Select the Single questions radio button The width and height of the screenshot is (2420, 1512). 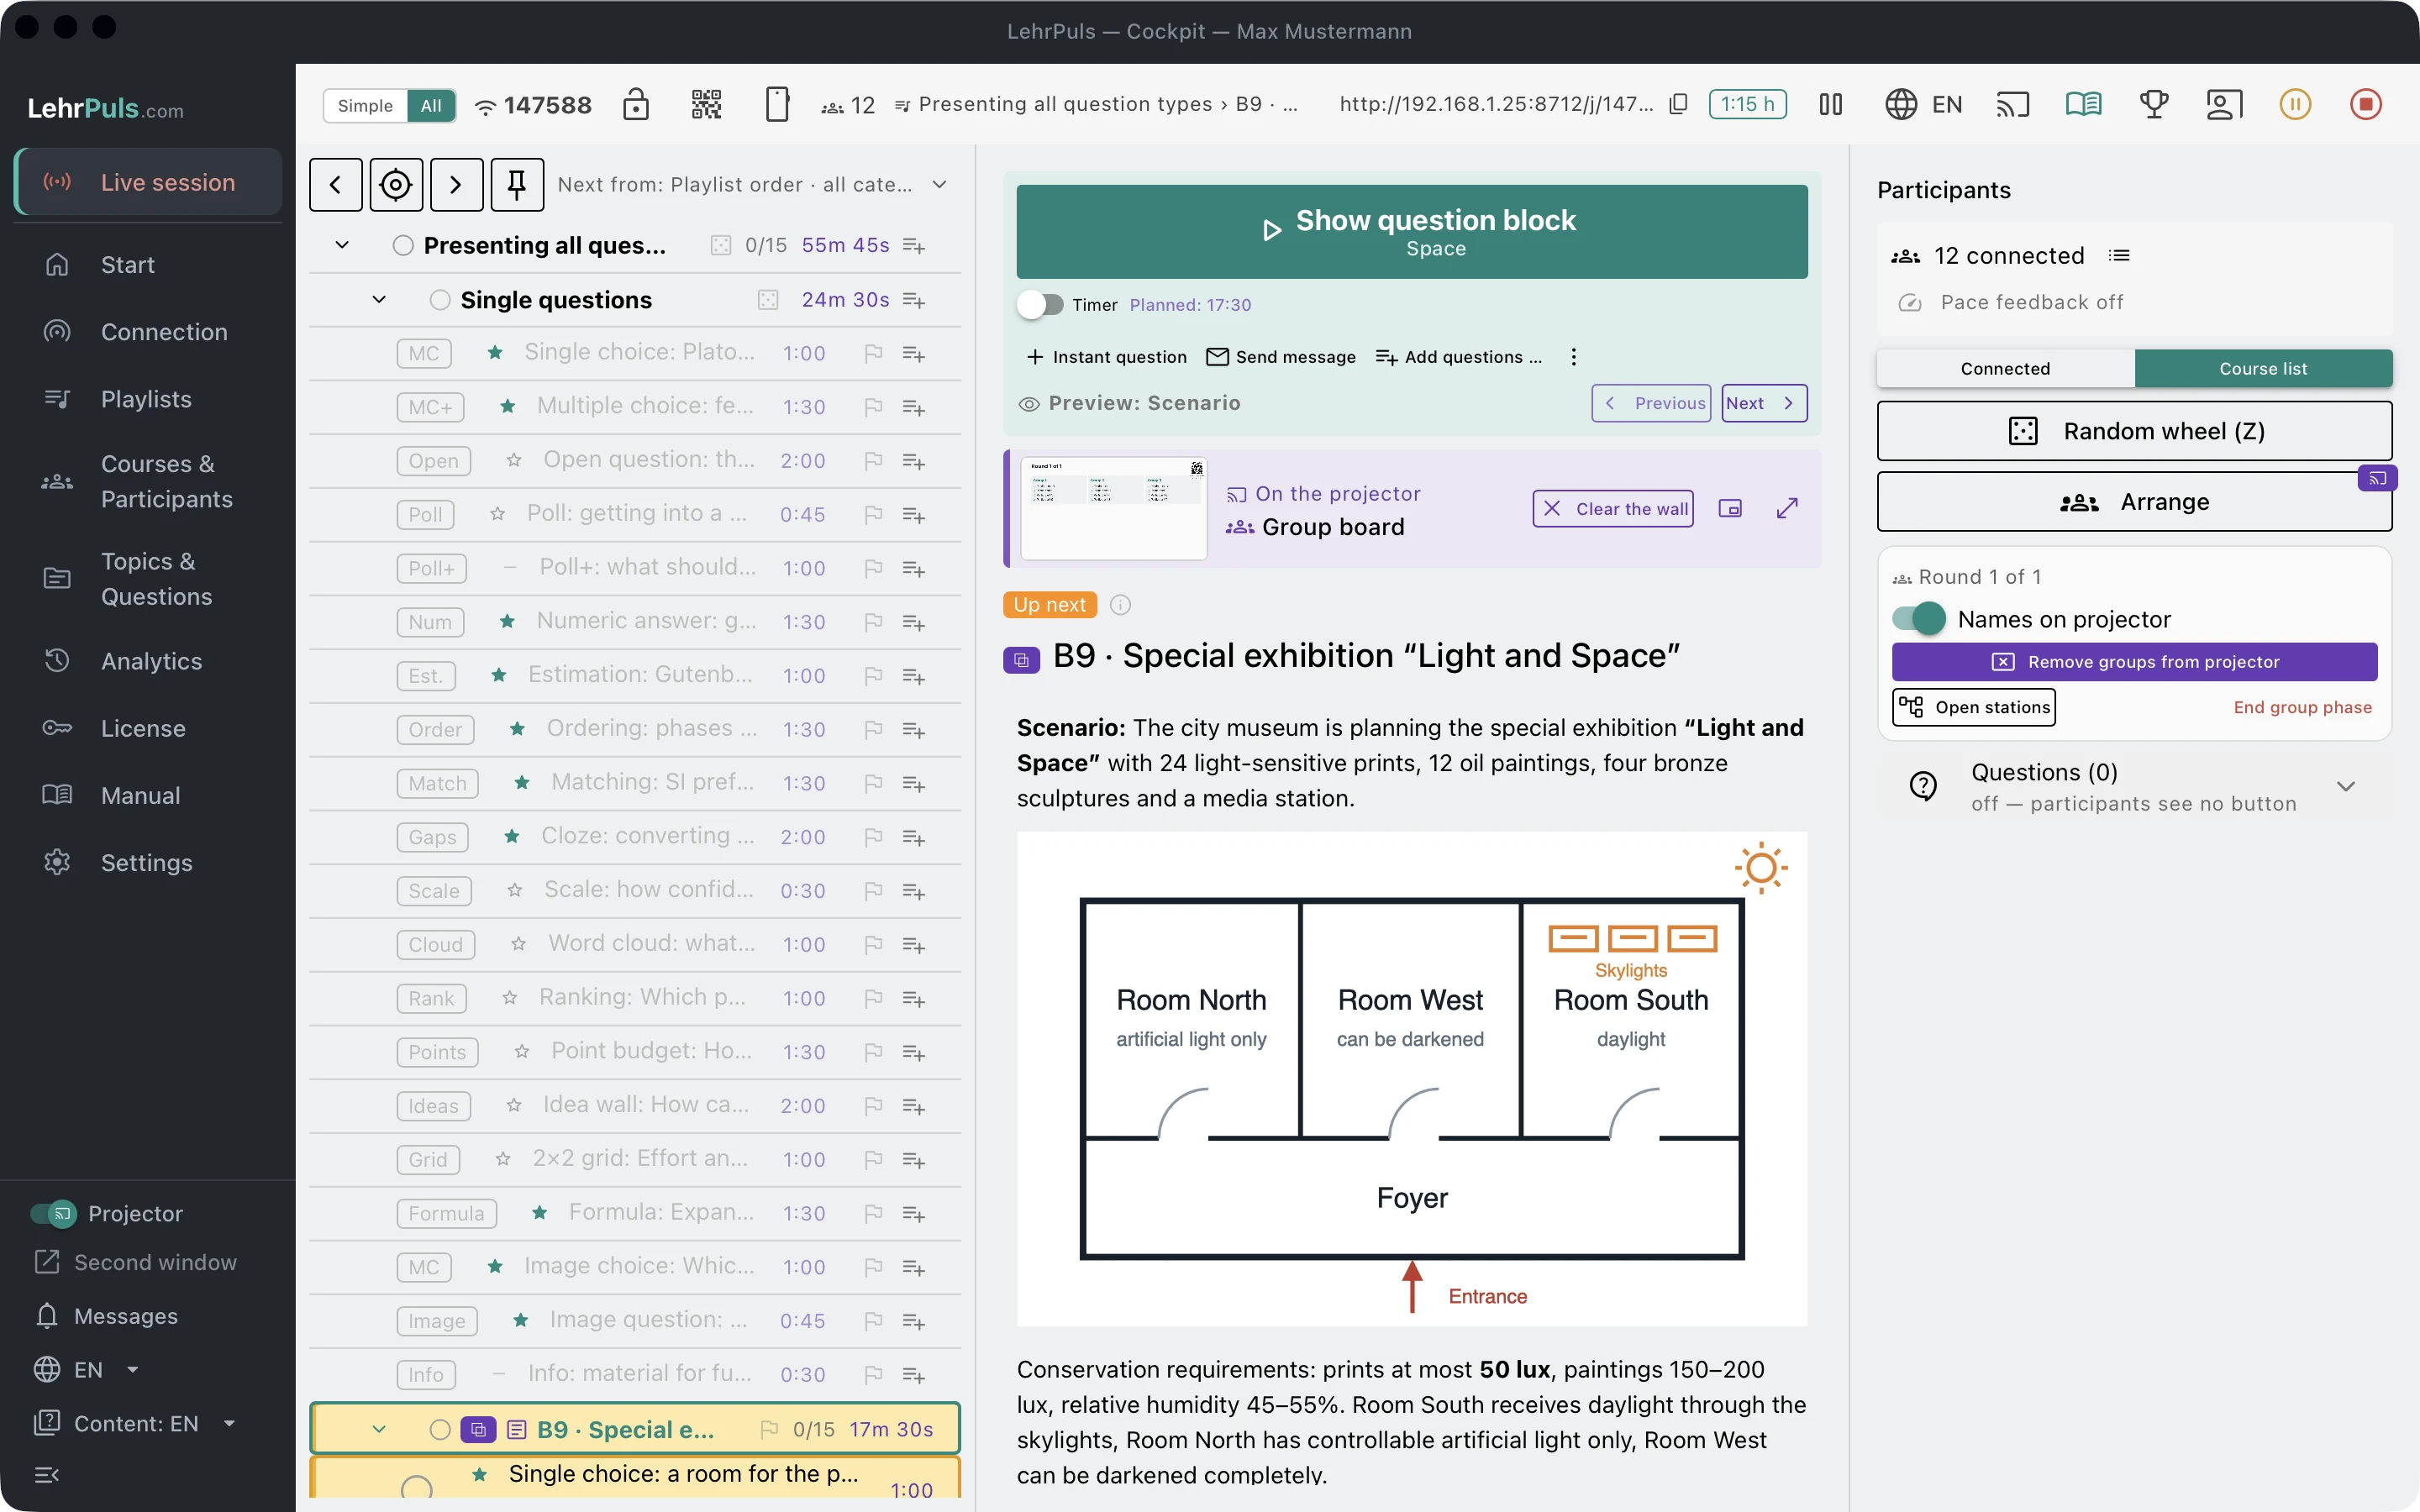[x=440, y=300]
